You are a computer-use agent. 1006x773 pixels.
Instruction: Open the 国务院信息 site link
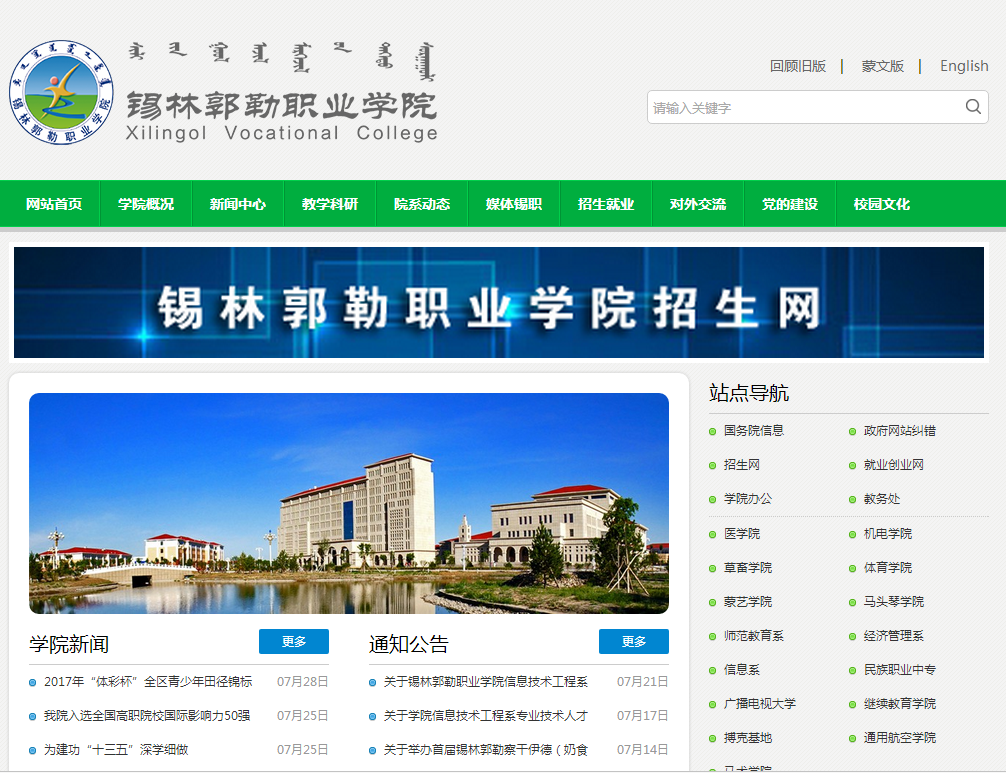coord(754,431)
